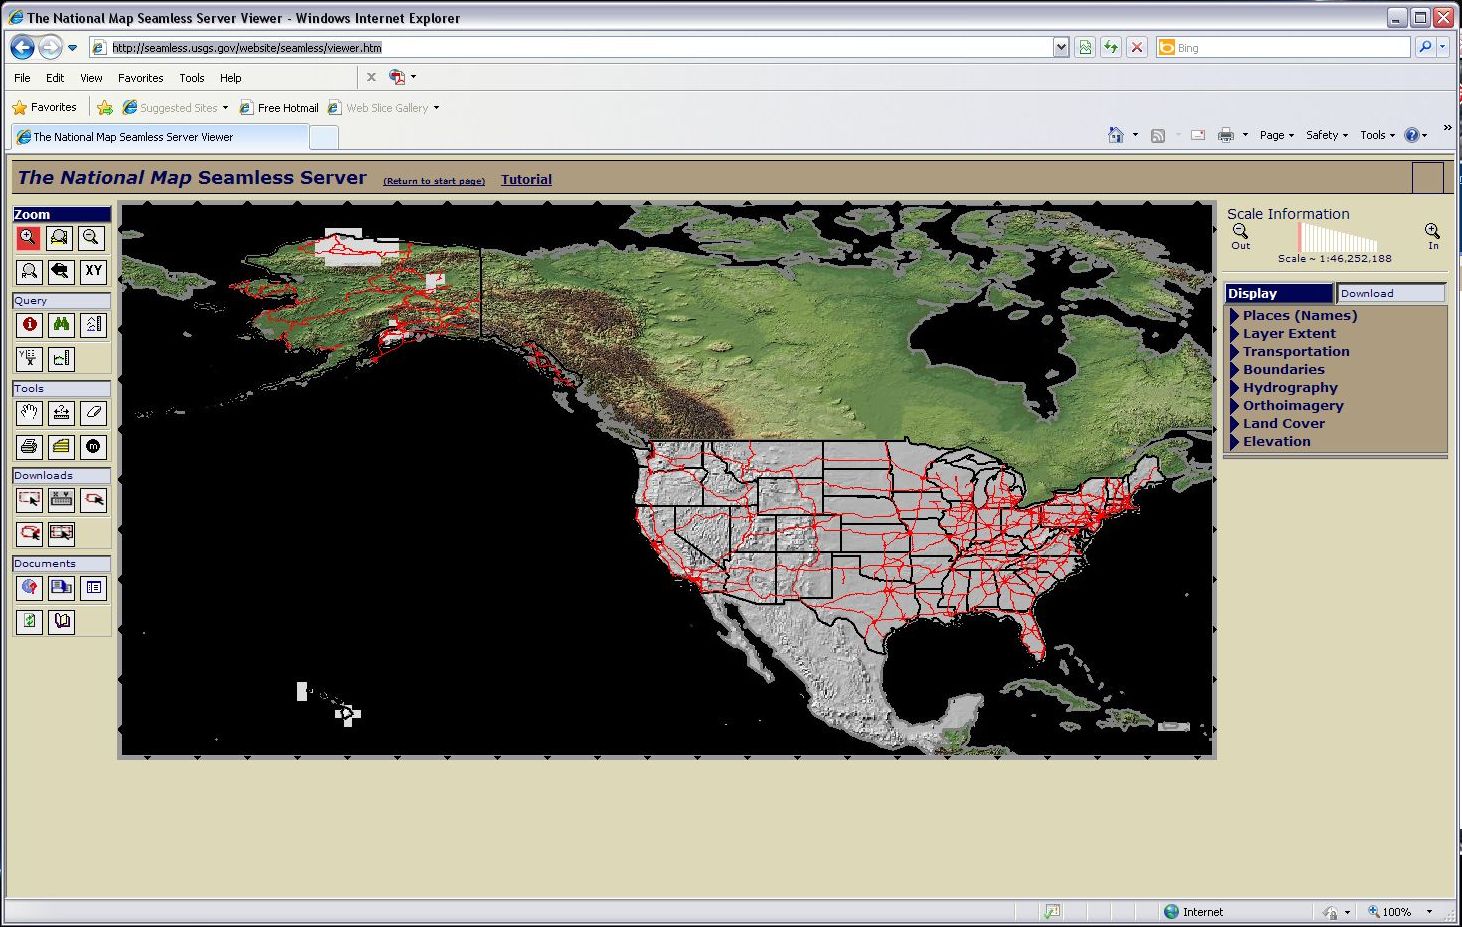Open the metadata tool
This screenshot has width=1462, height=927.
click(93, 447)
